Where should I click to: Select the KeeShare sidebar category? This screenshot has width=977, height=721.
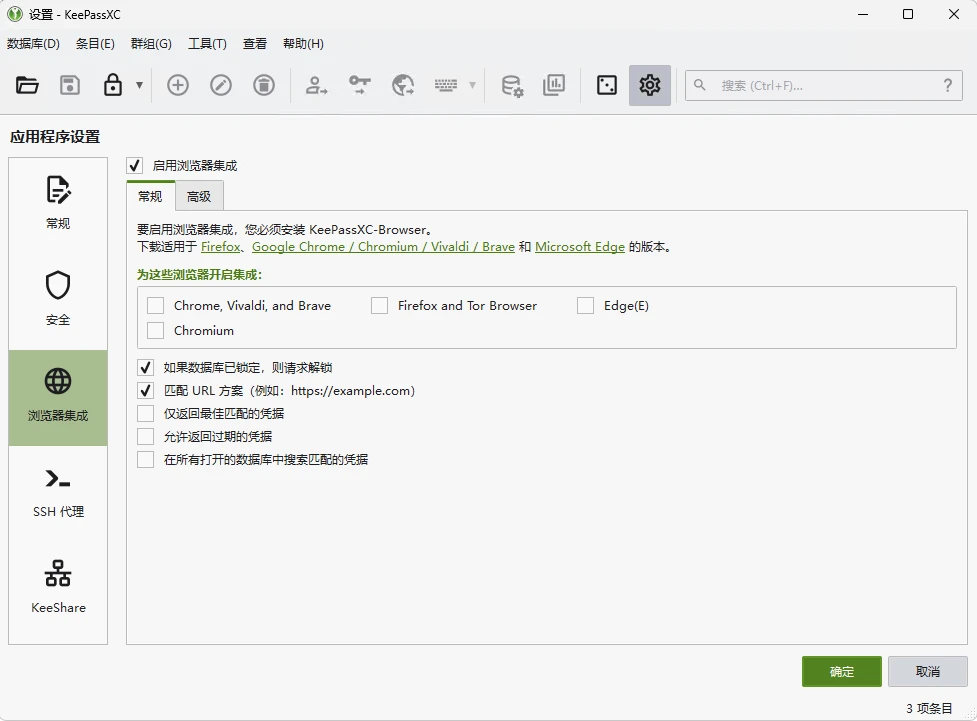coord(58,590)
